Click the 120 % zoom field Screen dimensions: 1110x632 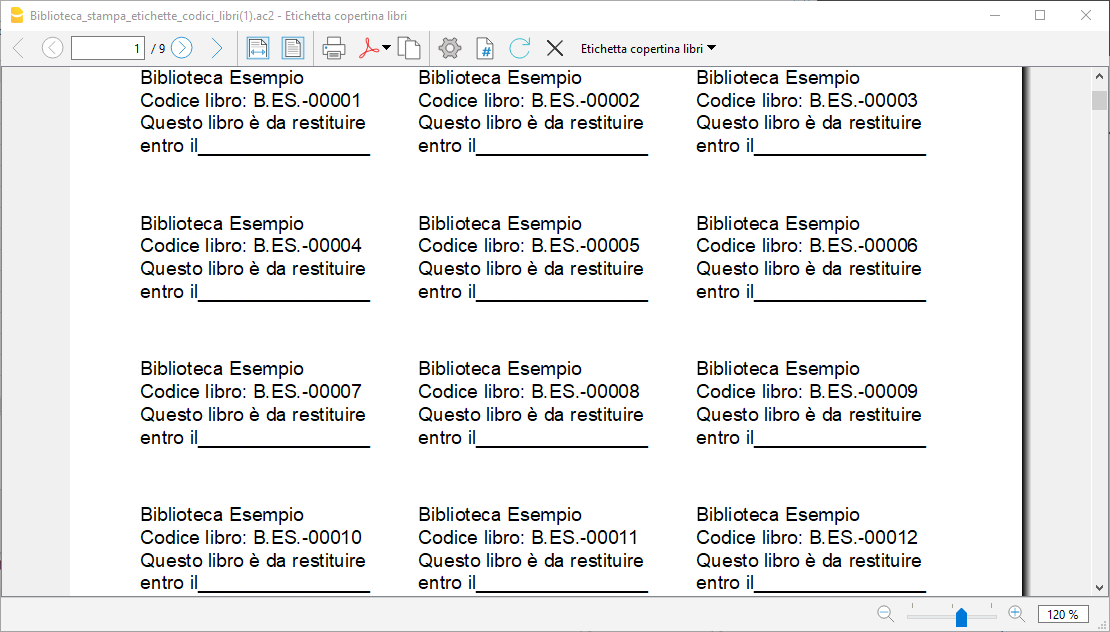coord(1064,615)
